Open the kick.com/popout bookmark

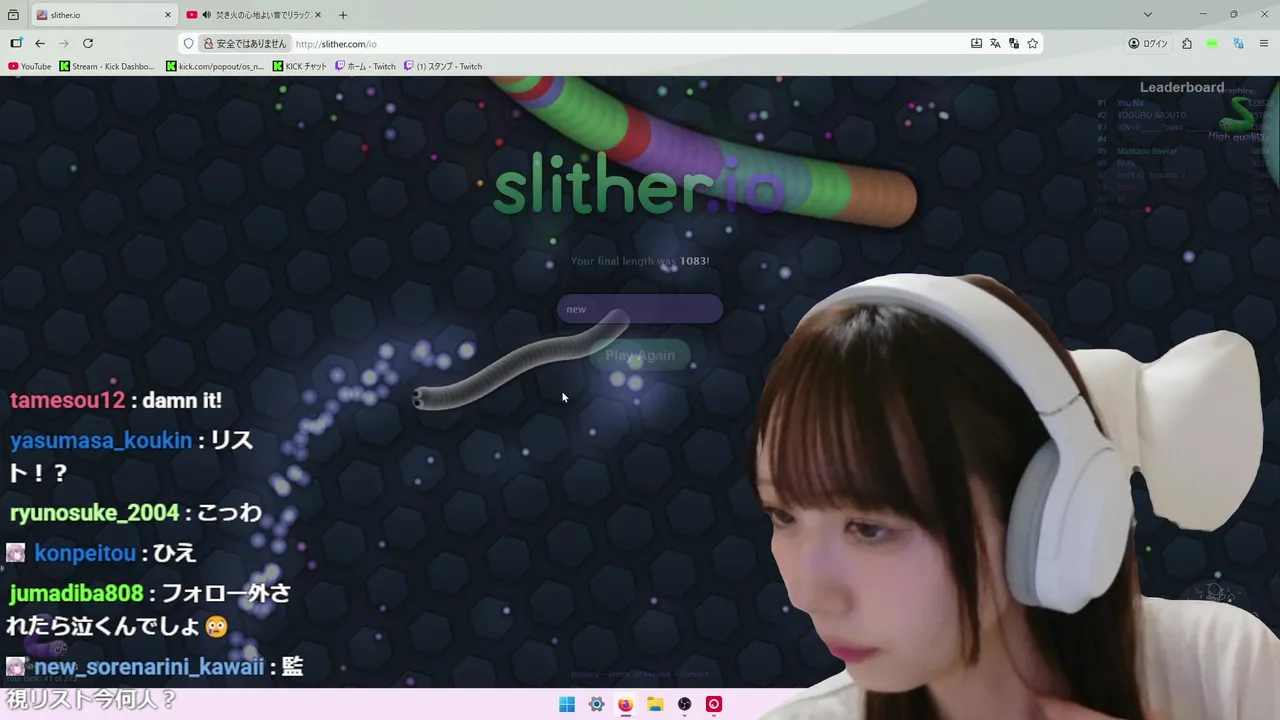point(215,66)
